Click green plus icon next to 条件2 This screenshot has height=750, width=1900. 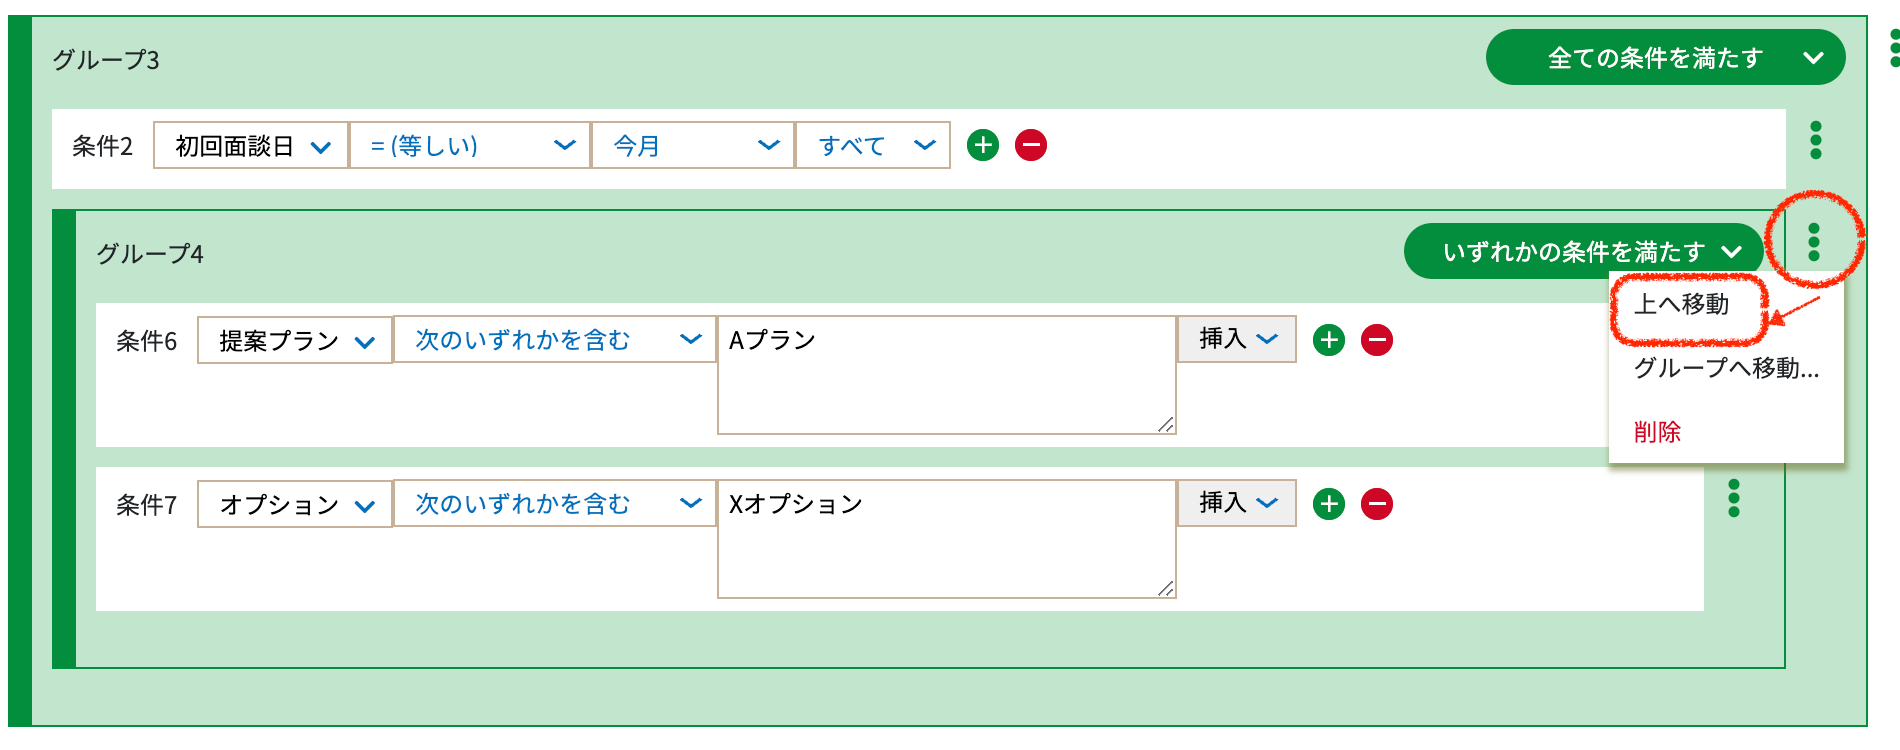983,145
